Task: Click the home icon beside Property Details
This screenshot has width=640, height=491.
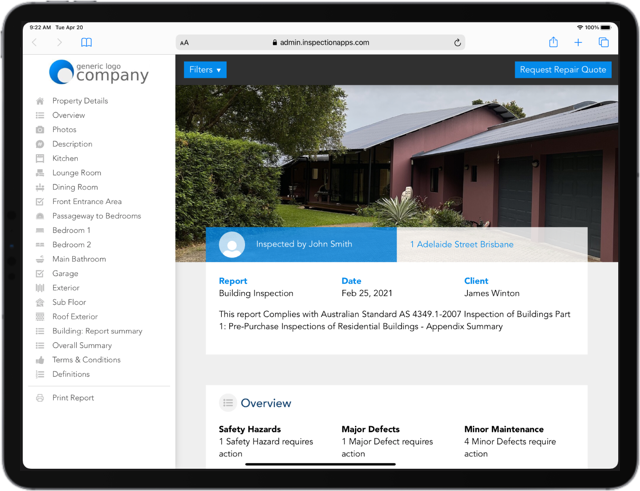Action: 40,101
